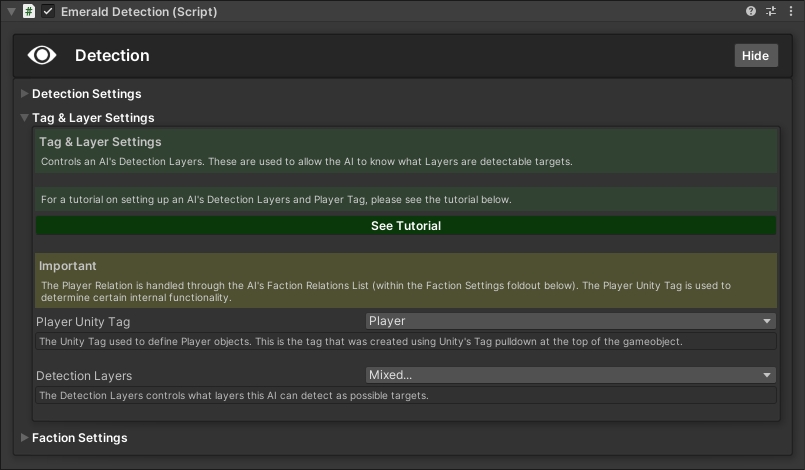805x470 pixels.
Task: Collapse the Emerald Detection component foldout arrow
Action: click(x=10, y=12)
